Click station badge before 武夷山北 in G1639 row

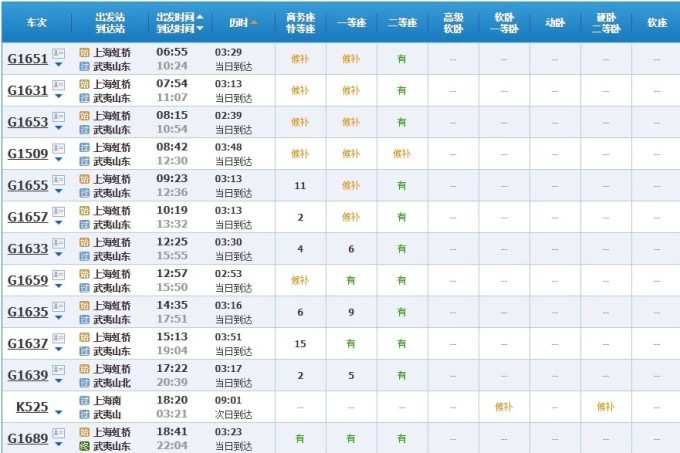point(85,383)
